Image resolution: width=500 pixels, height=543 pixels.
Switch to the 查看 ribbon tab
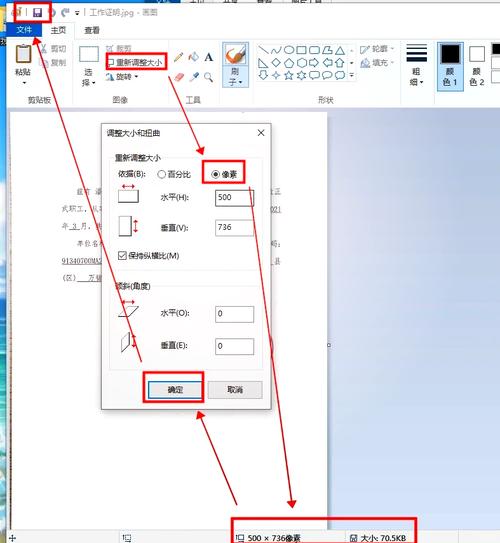92,30
